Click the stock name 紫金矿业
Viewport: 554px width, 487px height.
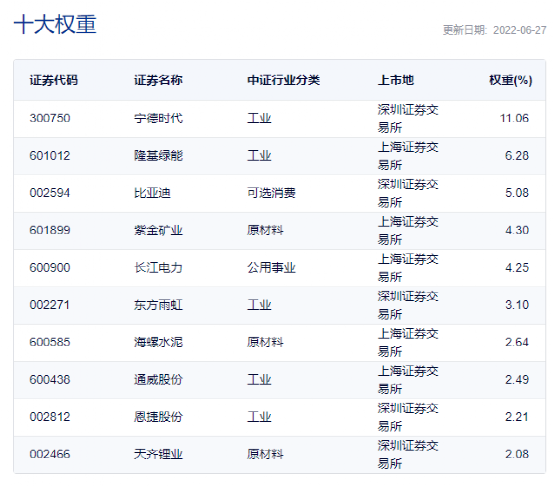click(x=158, y=230)
